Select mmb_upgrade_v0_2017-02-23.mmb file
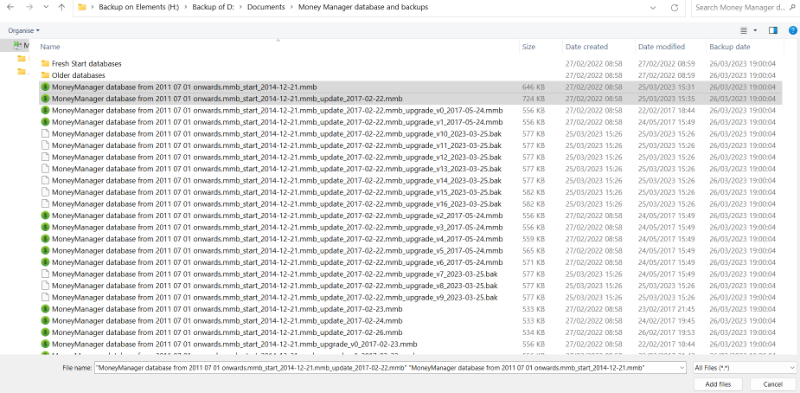This screenshot has height=393, width=800. (x=234, y=344)
